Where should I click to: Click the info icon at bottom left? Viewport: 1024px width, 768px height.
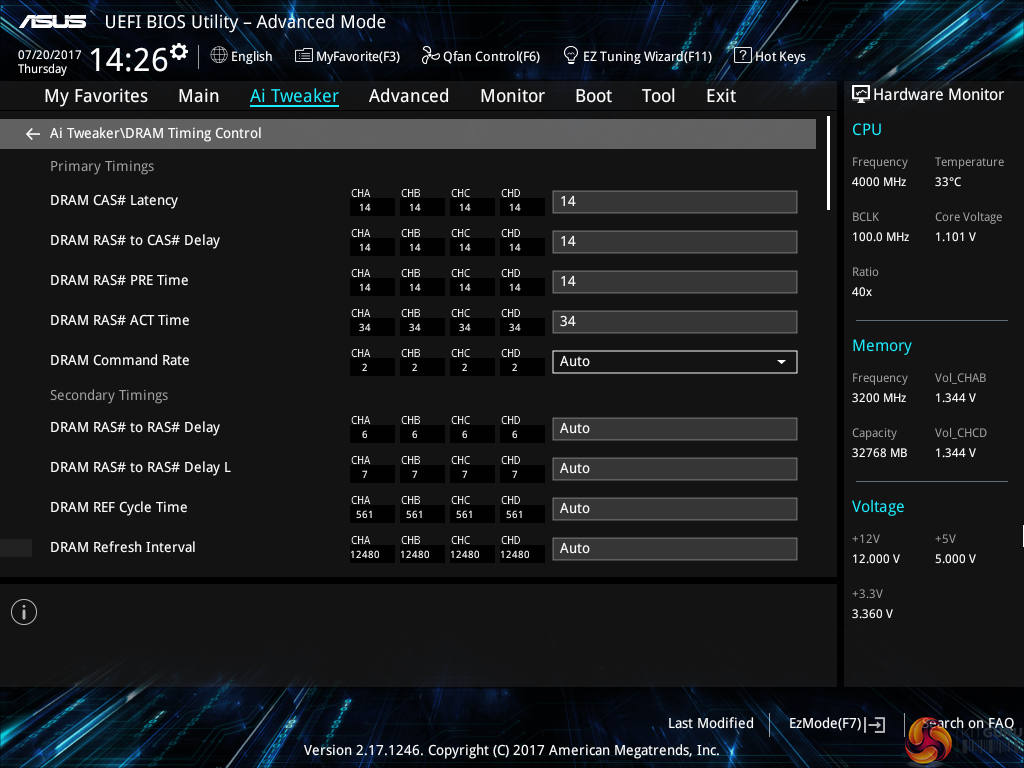coord(24,612)
